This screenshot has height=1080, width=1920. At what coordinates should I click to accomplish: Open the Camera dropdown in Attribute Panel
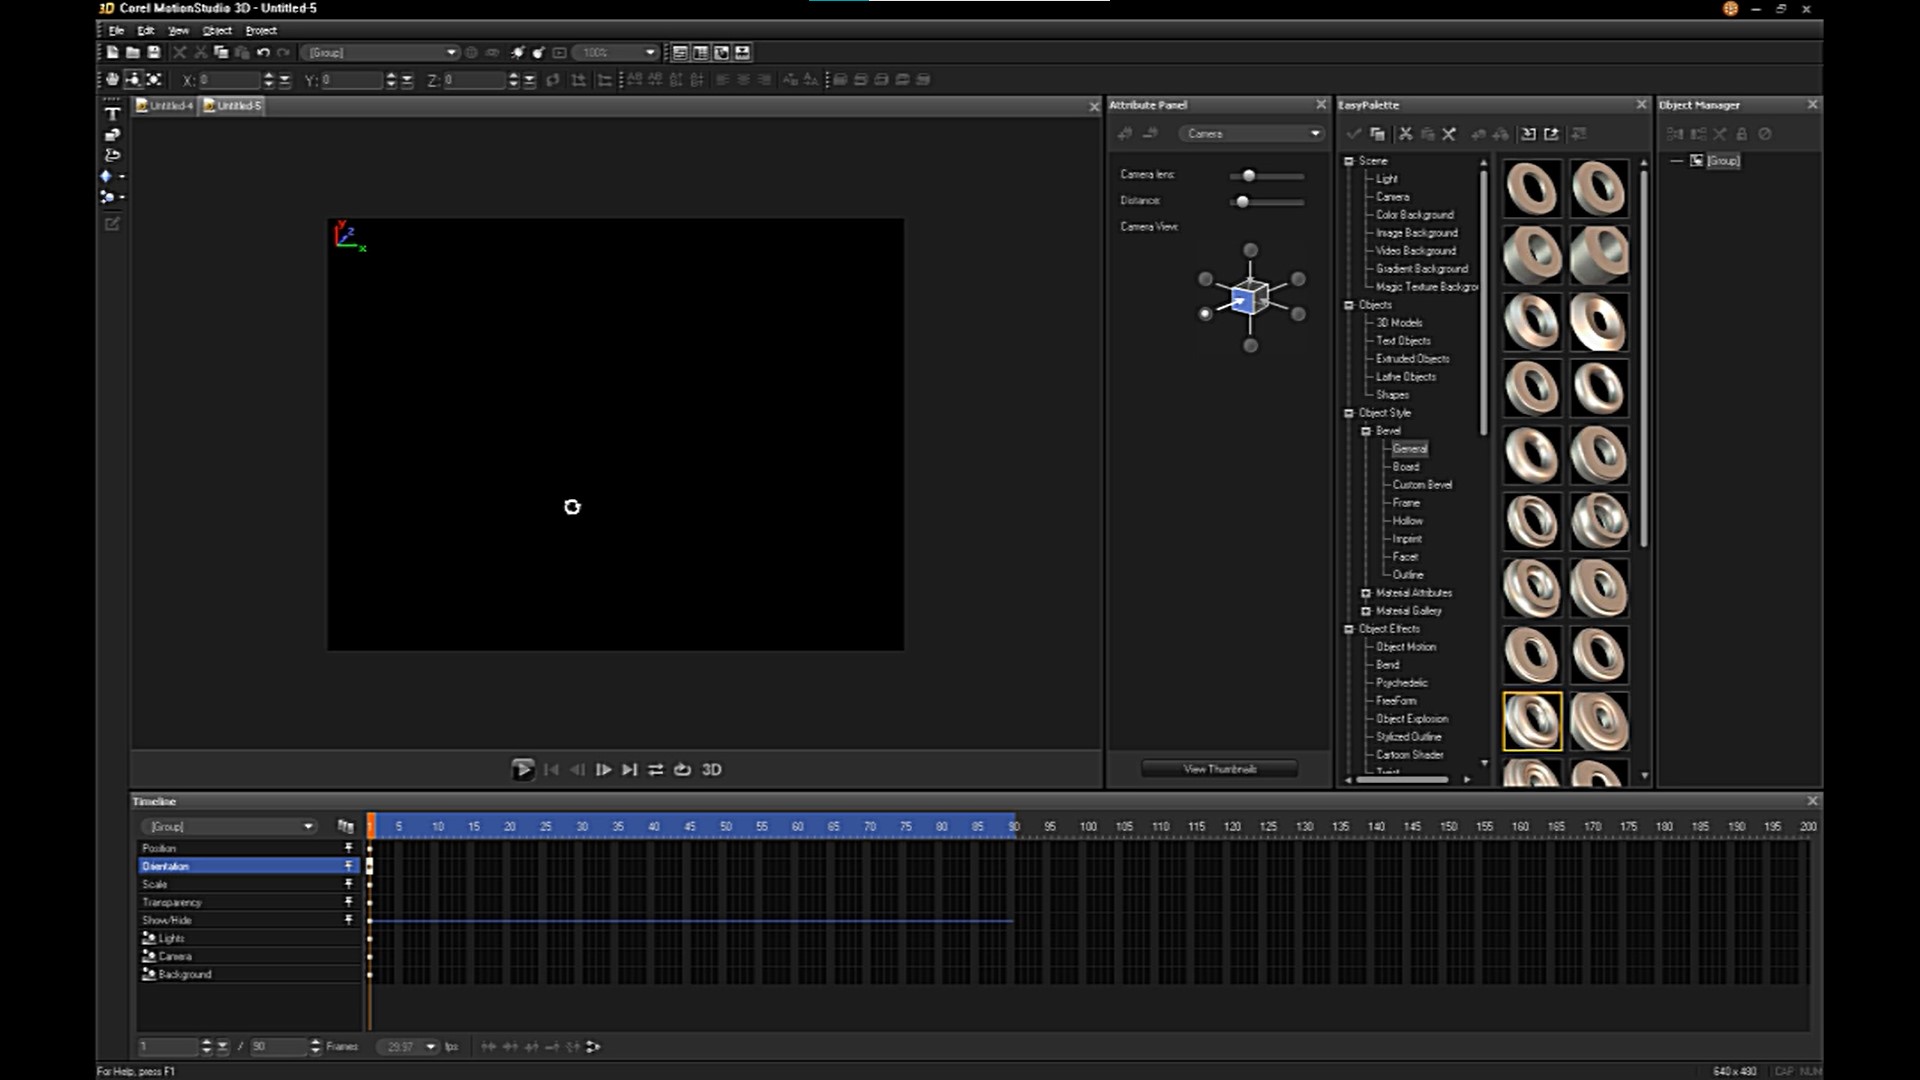(x=1313, y=133)
